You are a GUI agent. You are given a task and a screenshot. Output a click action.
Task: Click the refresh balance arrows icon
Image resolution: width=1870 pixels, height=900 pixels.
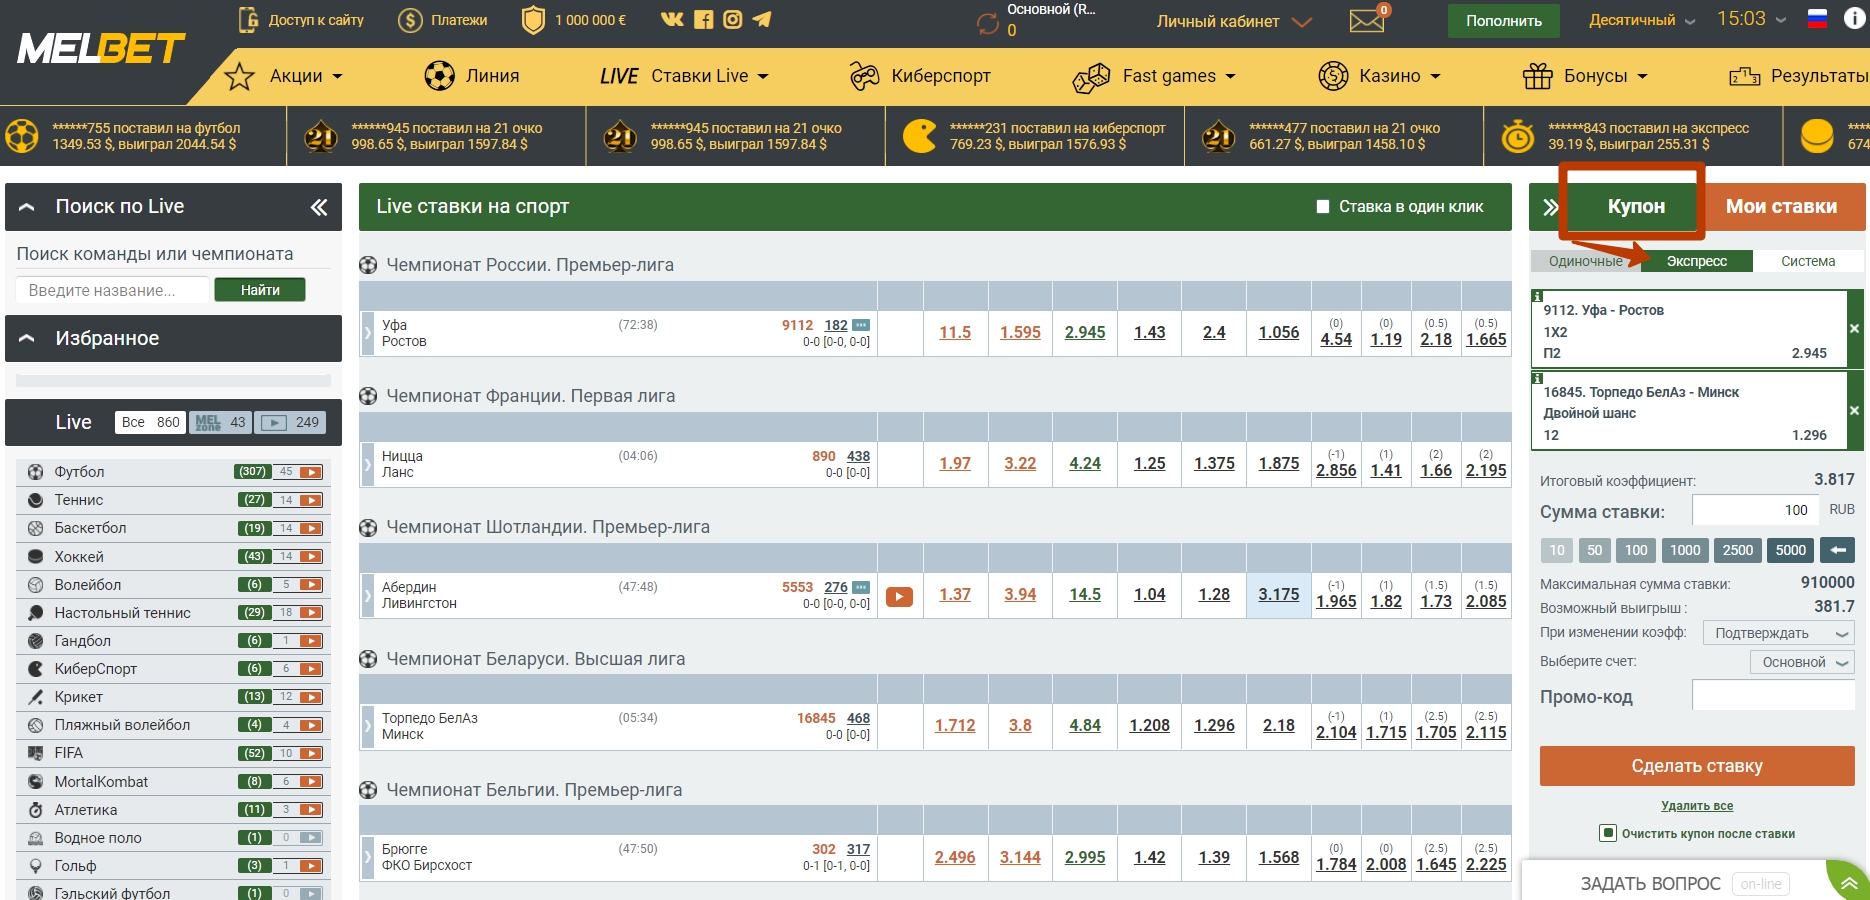point(988,24)
